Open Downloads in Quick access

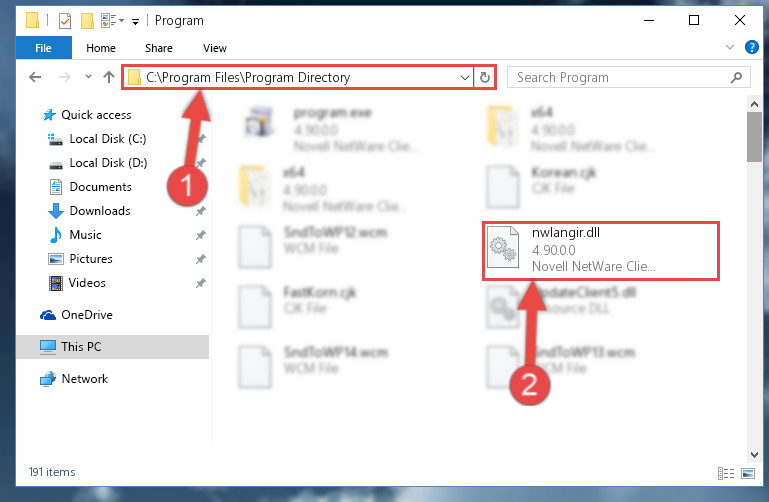100,211
